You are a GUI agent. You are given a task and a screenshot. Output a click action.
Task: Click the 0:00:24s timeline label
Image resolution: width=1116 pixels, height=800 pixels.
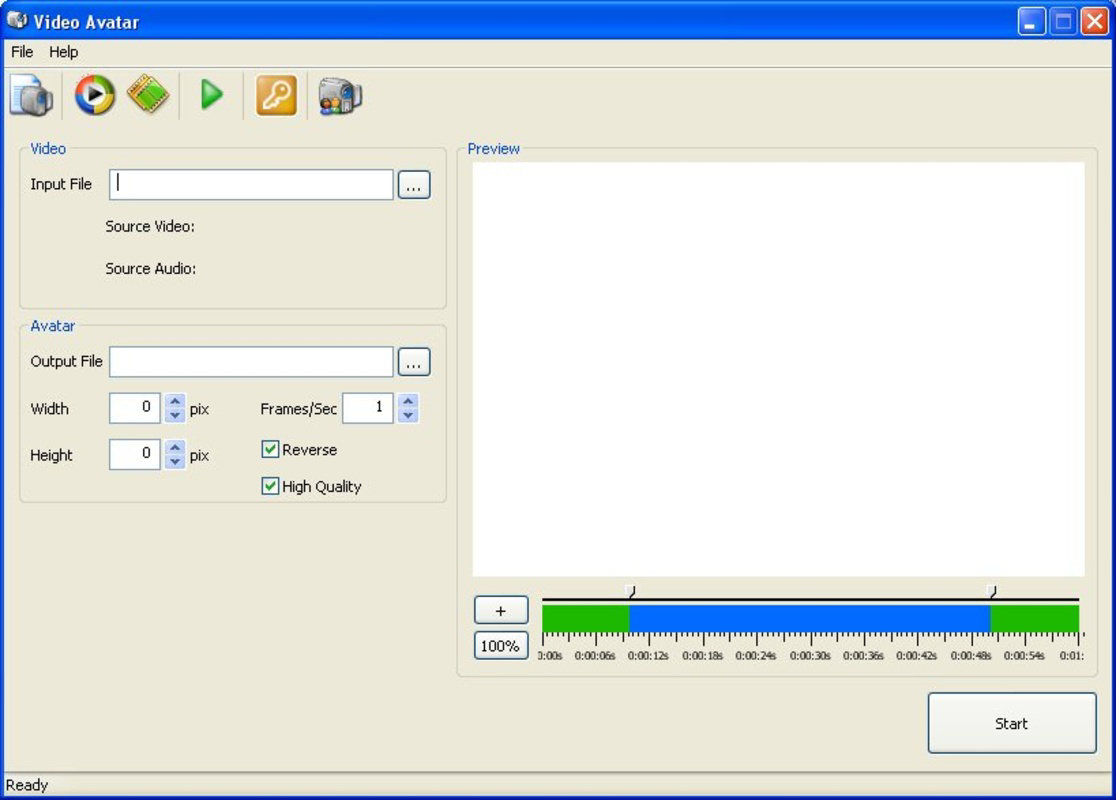click(756, 656)
